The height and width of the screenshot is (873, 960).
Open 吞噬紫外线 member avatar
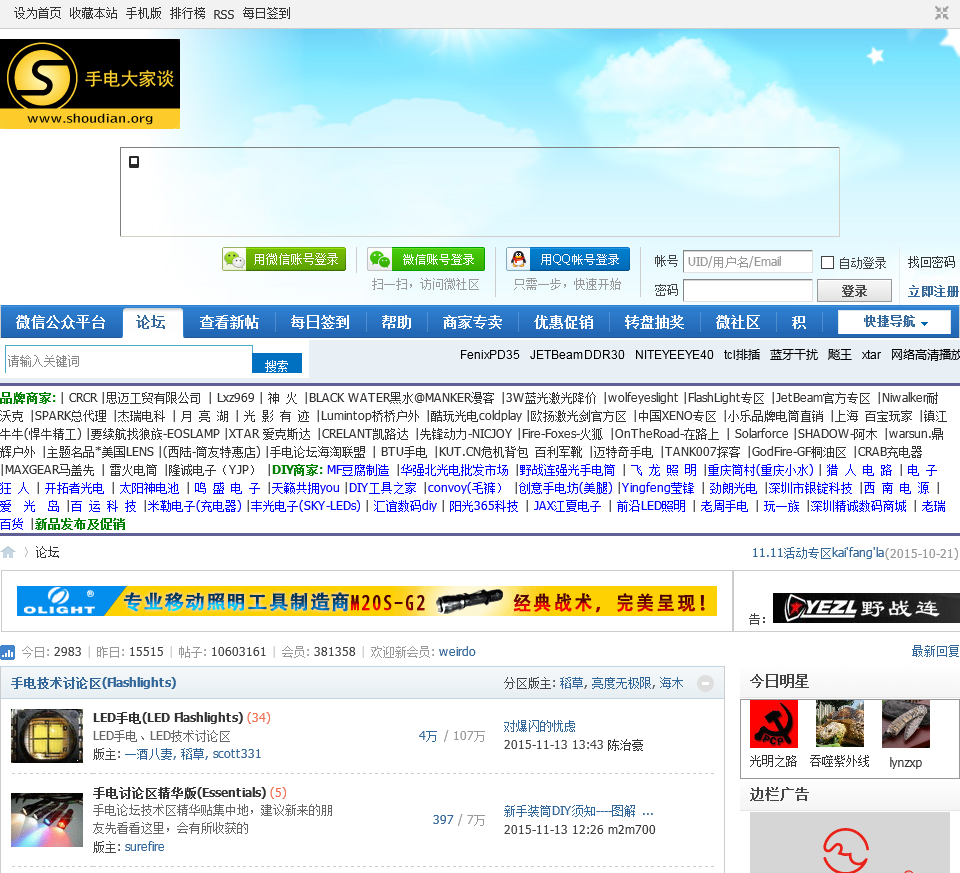840,724
